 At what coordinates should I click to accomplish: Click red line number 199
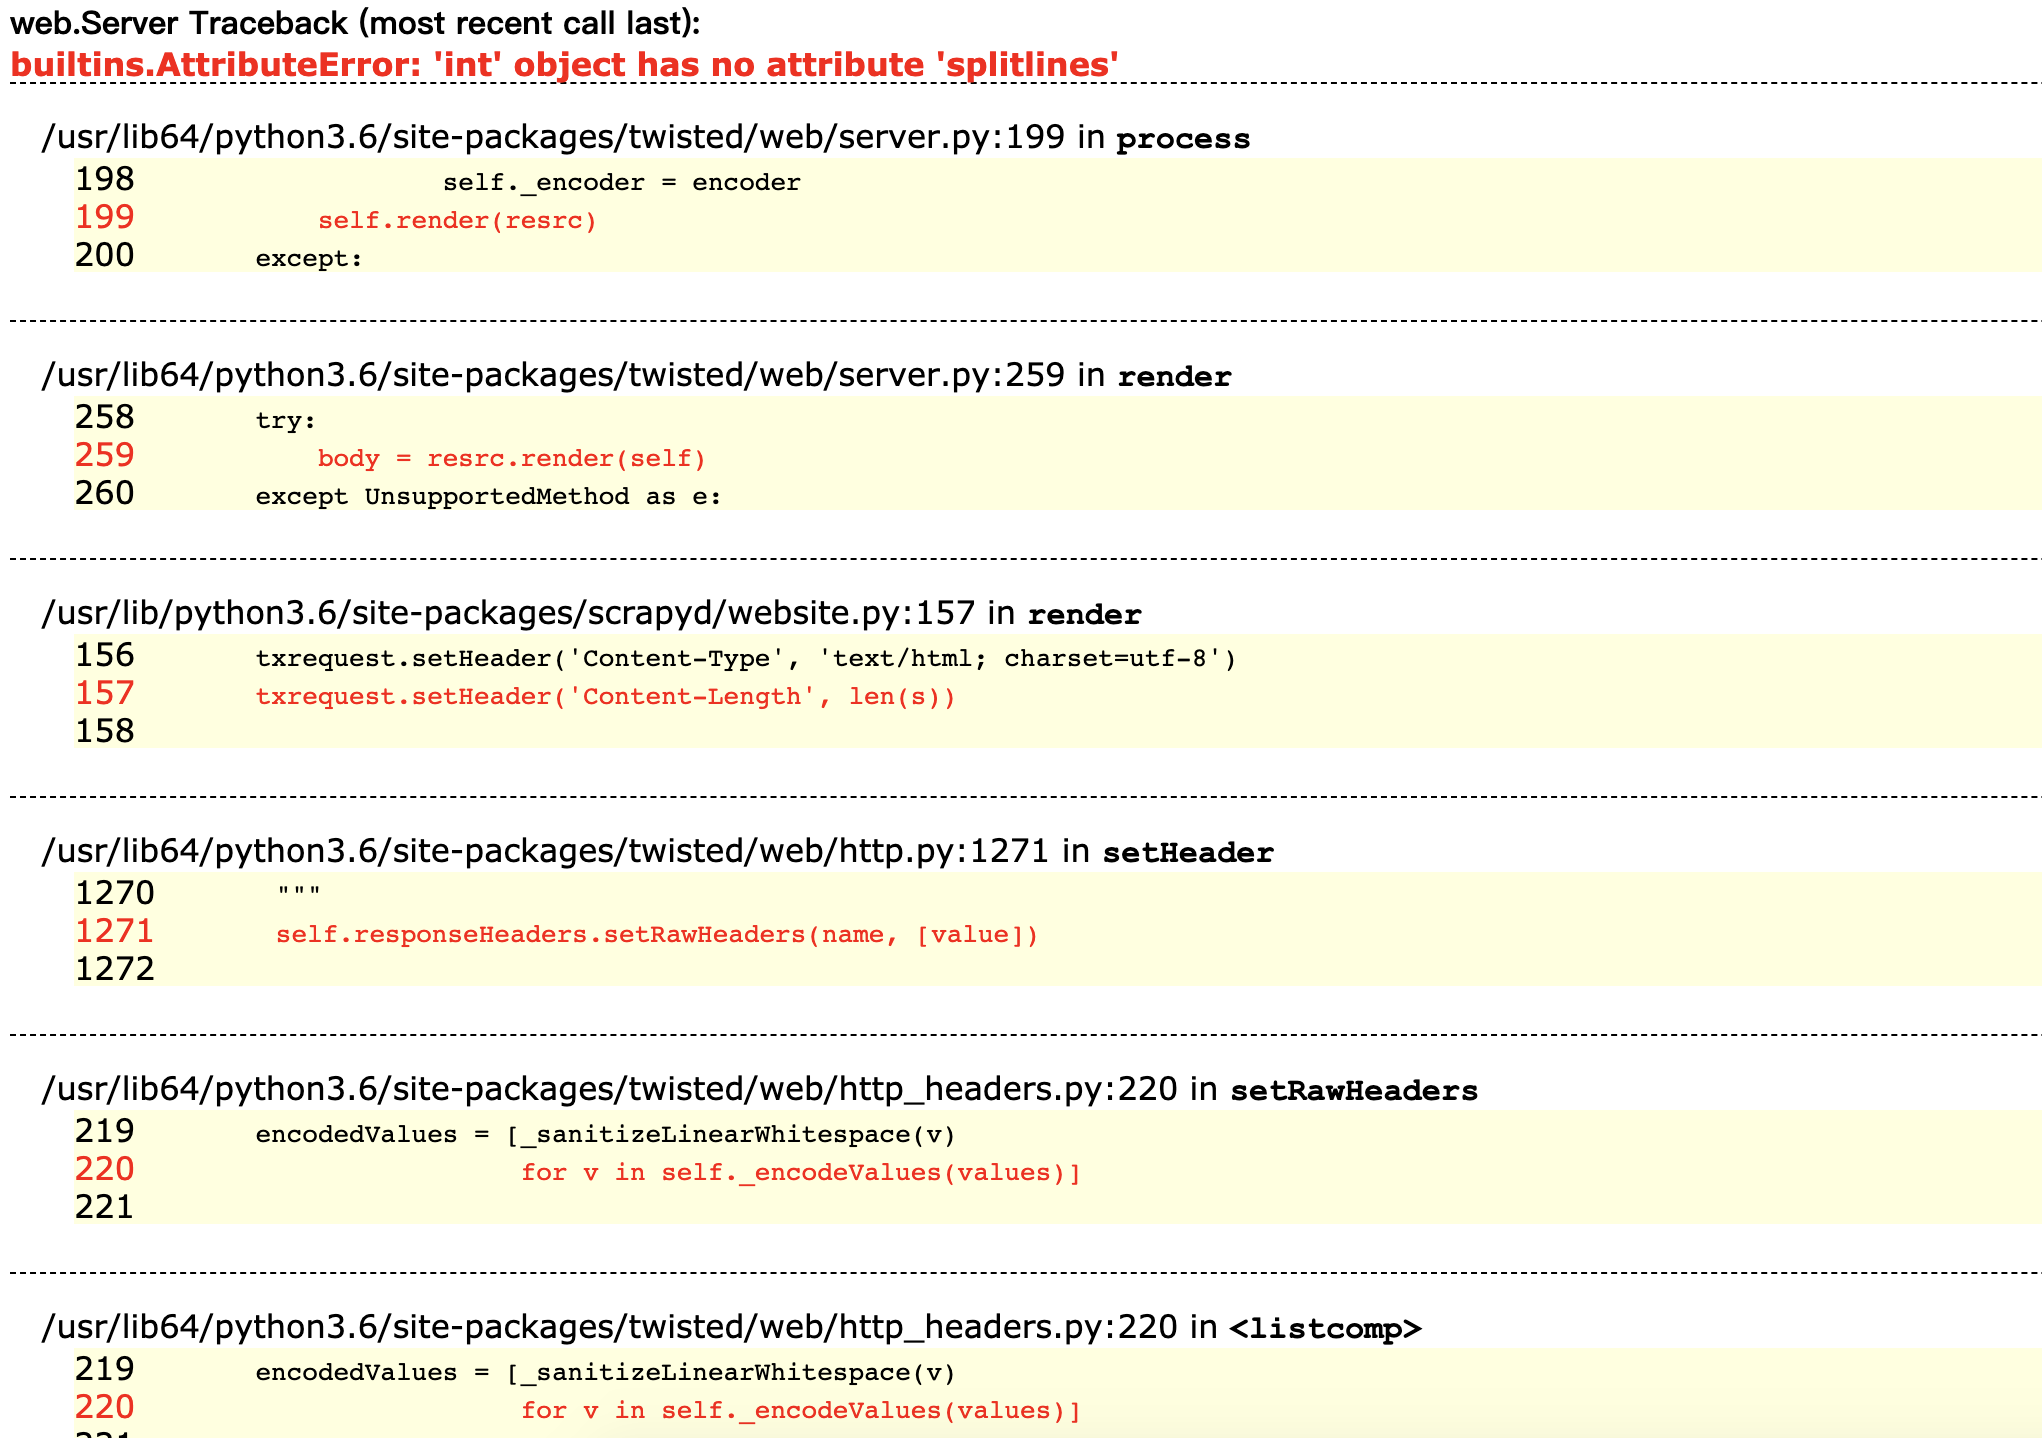104,217
